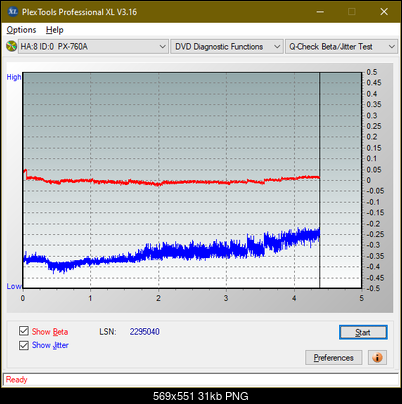402x404 pixels.
Task: Click the vertical position marker line in graph
Action: coord(320,180)
